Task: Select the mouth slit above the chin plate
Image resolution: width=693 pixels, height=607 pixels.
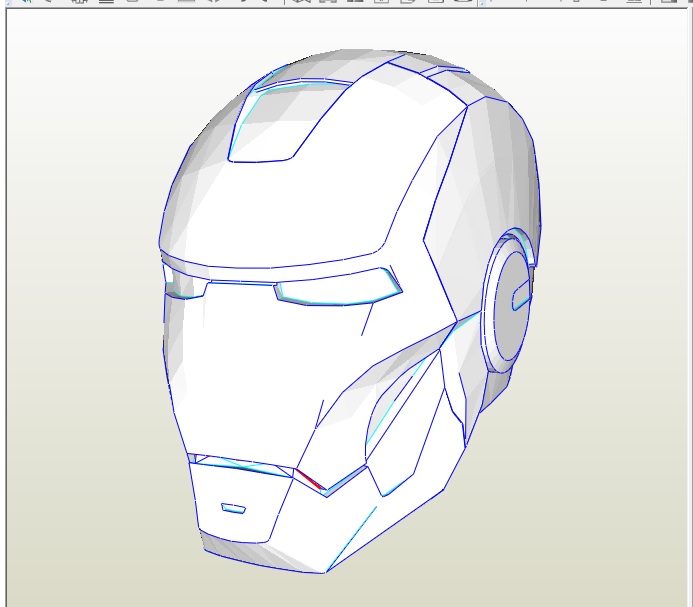Action: pyautogui.click(x=240, y=464)
